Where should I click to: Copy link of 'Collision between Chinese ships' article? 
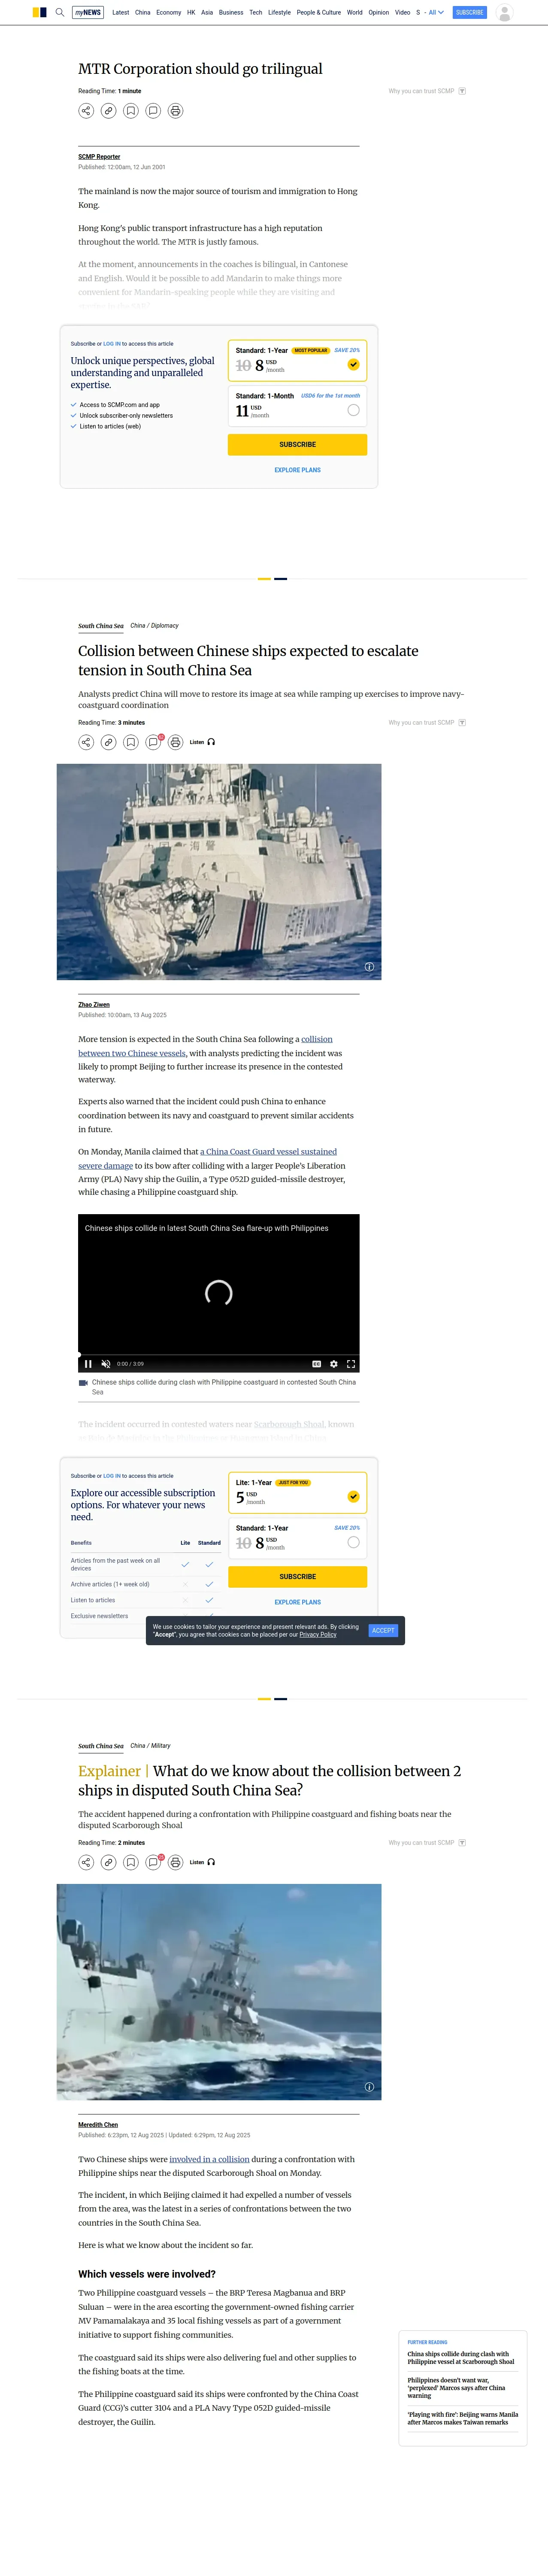(108, 742)
